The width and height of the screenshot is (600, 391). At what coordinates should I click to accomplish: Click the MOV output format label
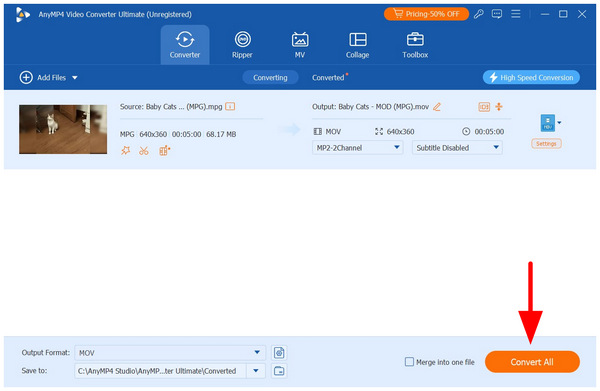(x=333, y=132)
